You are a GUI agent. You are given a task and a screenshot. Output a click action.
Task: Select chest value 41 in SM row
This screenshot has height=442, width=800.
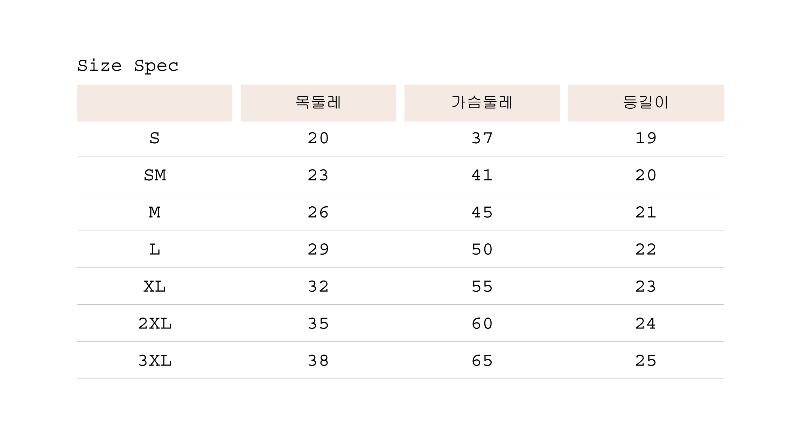point(482,175)
